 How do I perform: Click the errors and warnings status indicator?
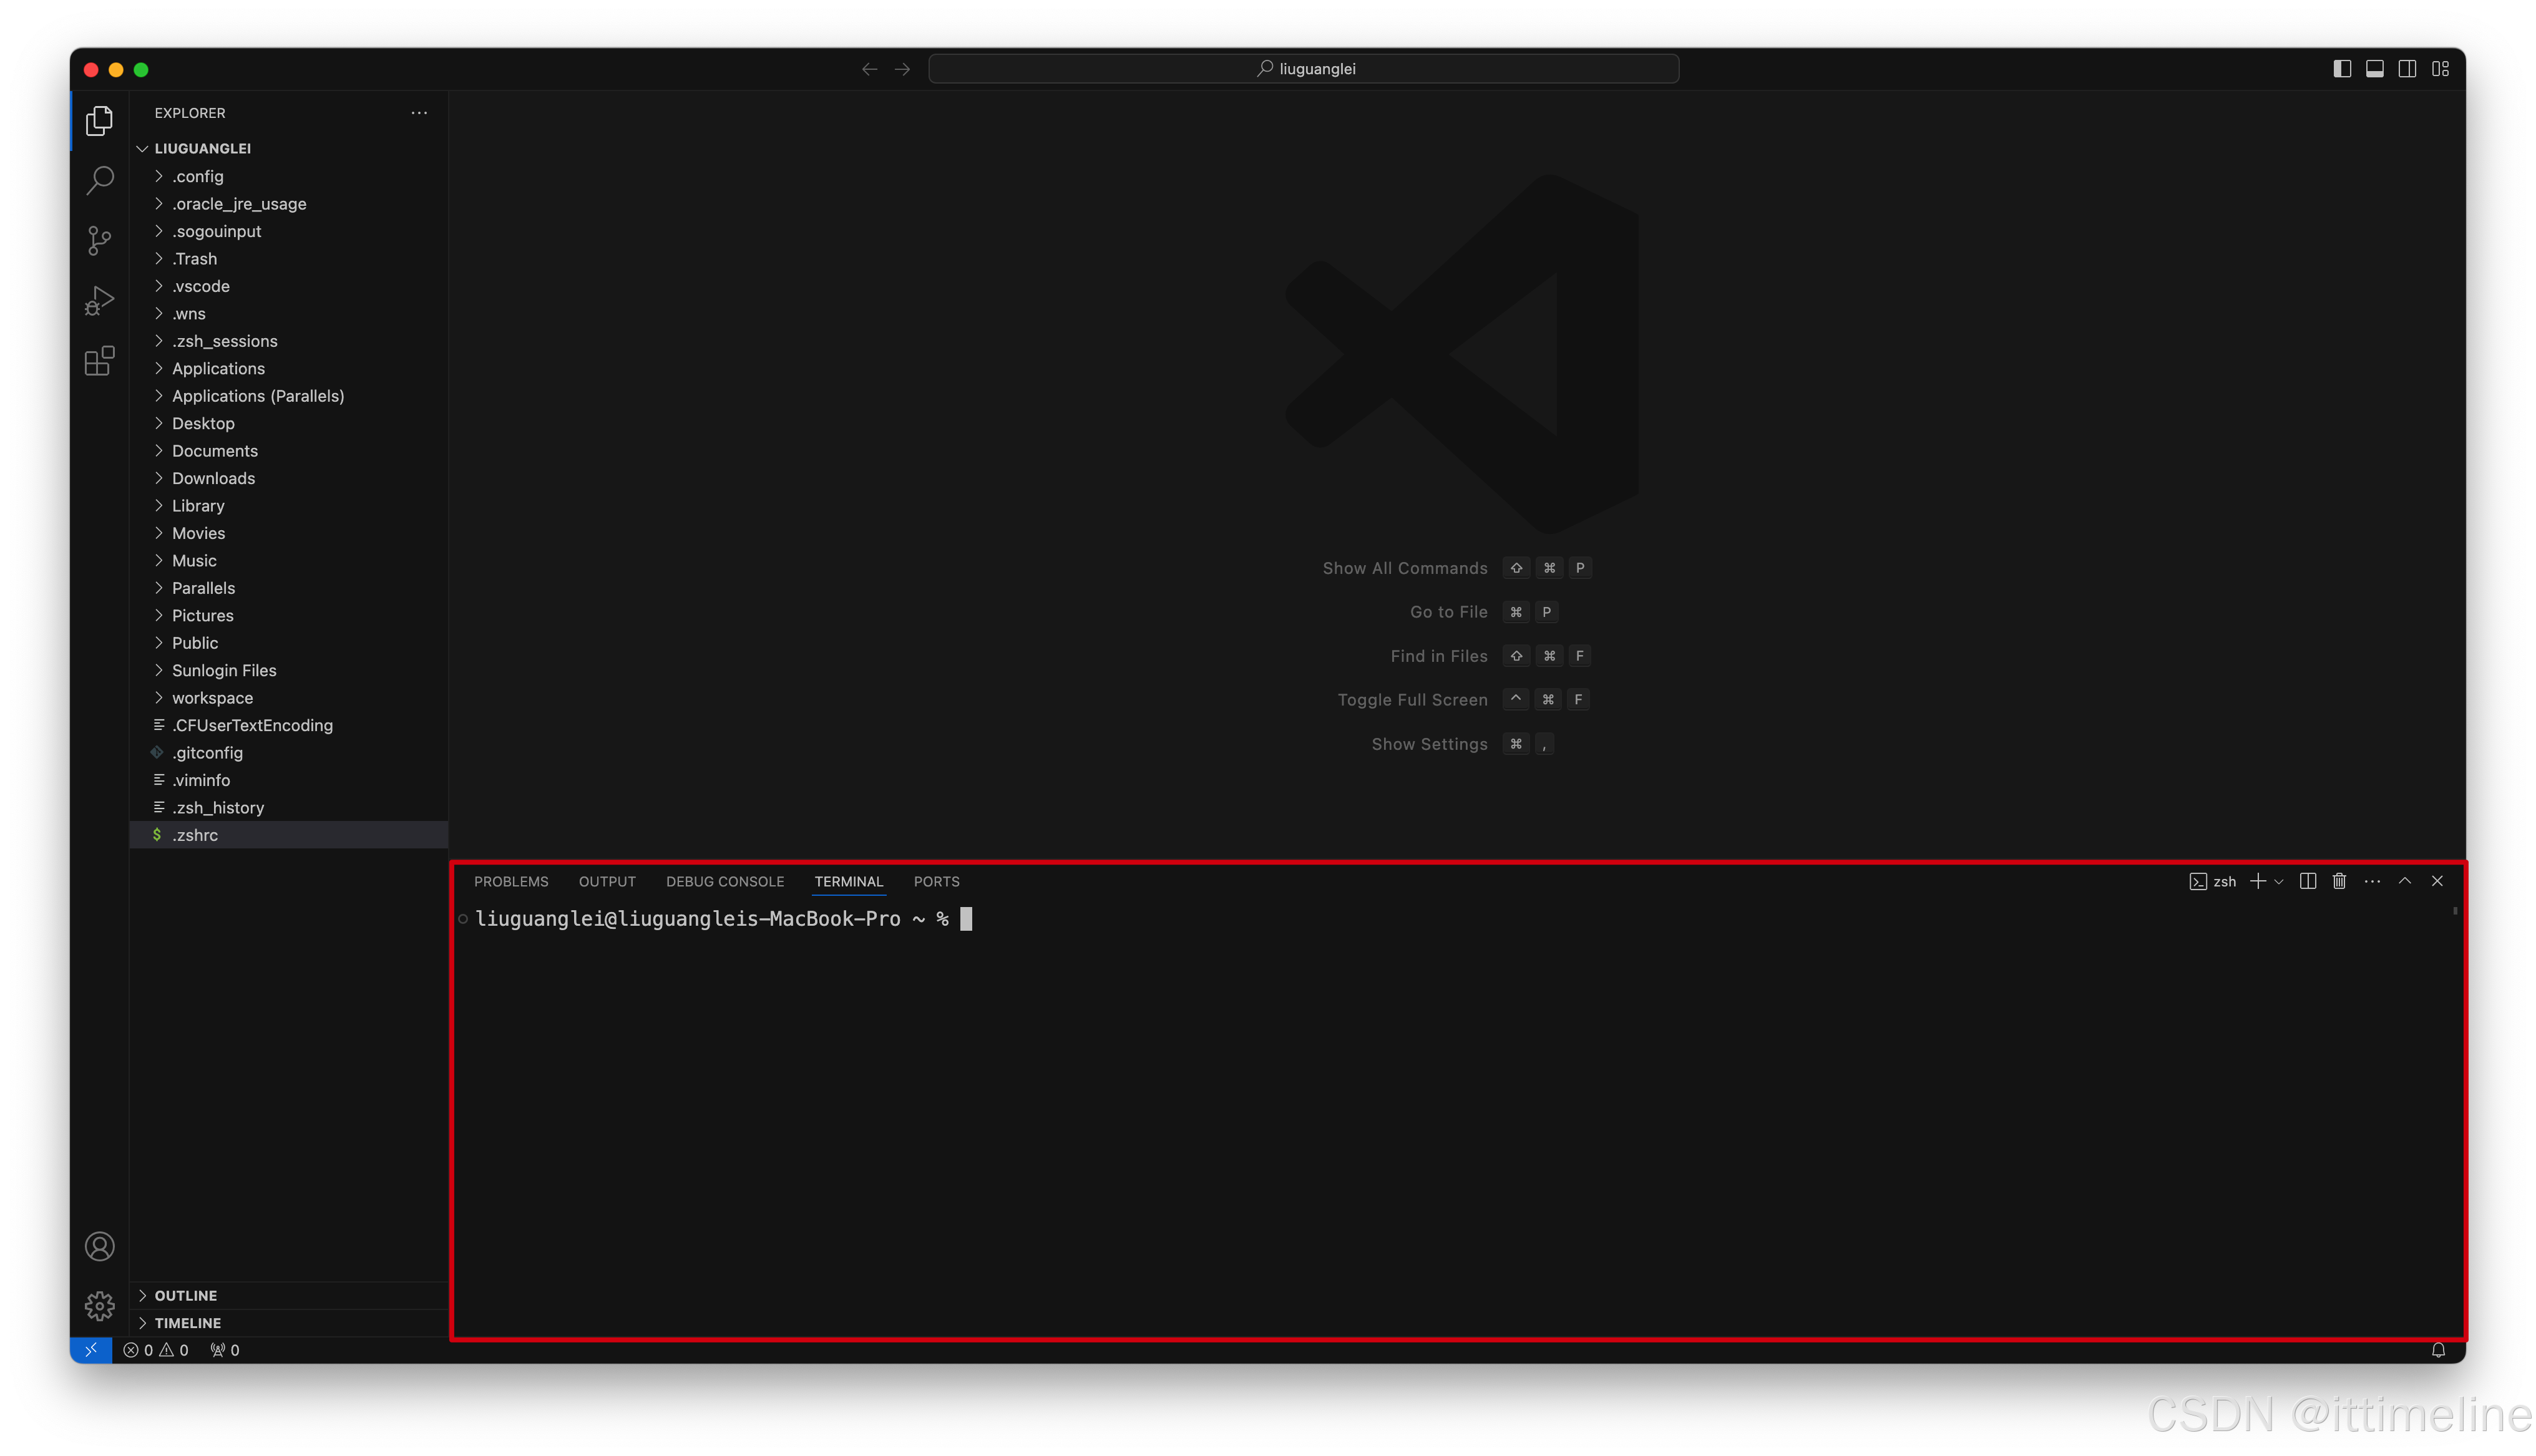point(156,1350)
